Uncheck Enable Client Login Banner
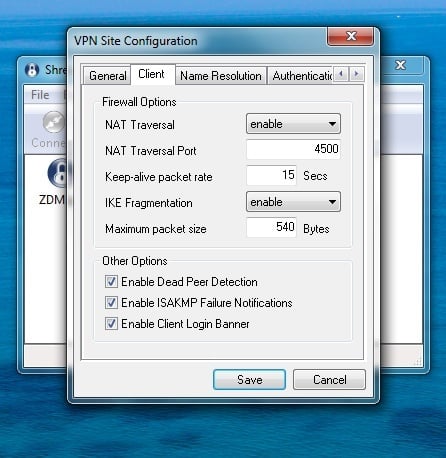Screen dimensions: 446x458 click(x=111, y=324)
